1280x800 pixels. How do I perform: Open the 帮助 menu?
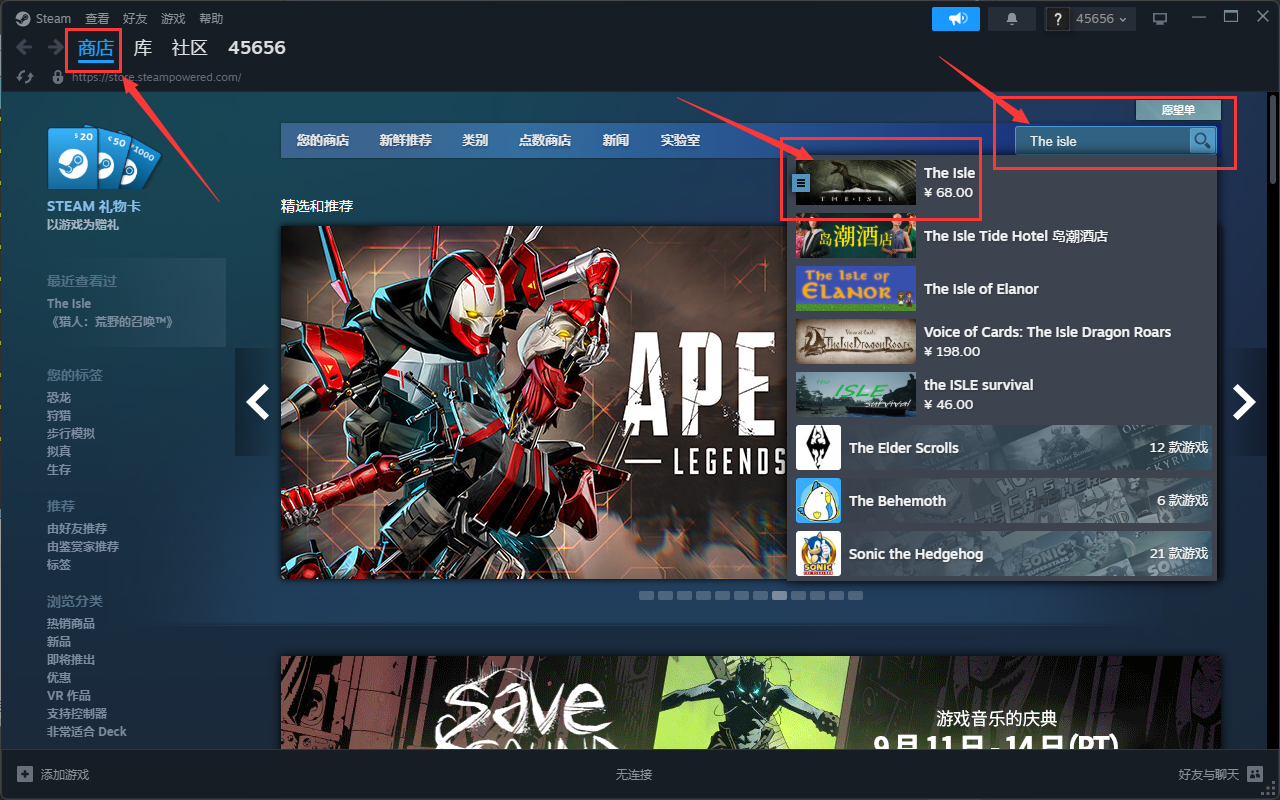(x=211, y=18)
